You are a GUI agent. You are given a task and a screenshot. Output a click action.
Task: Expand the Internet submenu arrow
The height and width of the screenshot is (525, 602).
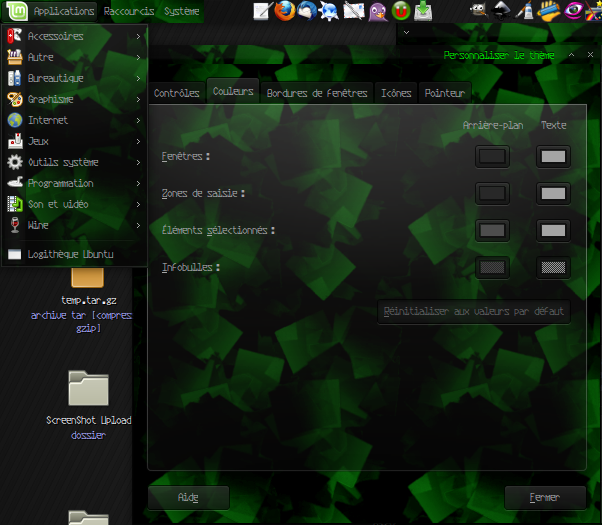[x=138, y=120]
